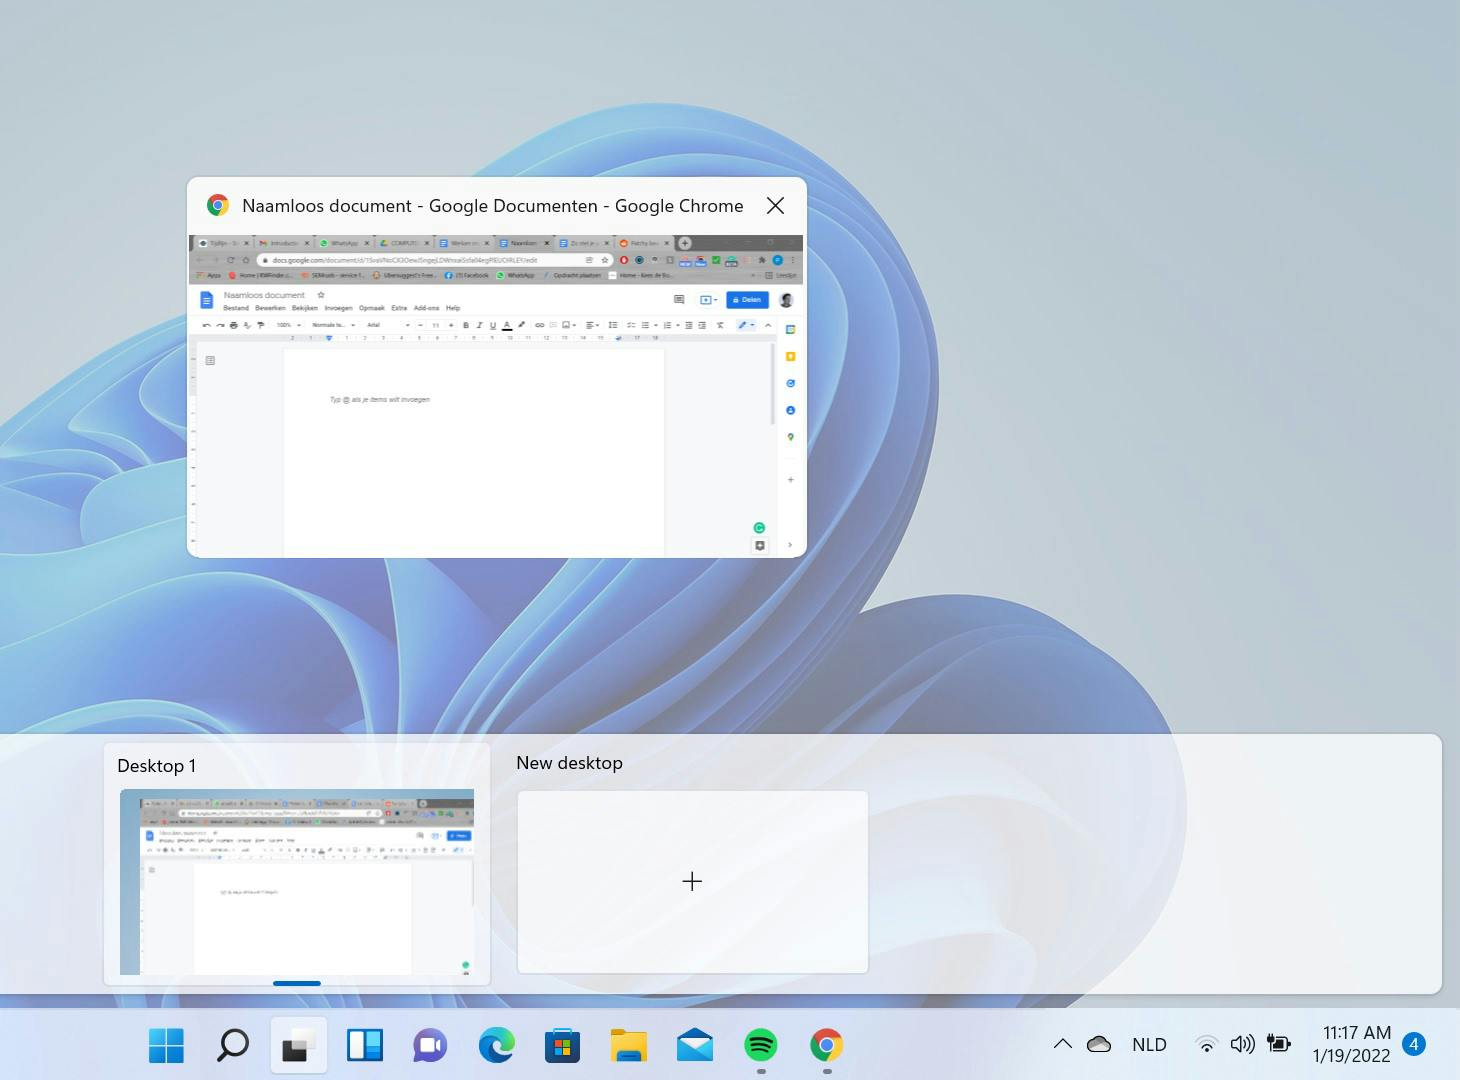Open the Microsoft Store
The width and height of the screenshot is (1460, 1080).
[x=562, y=1046]
